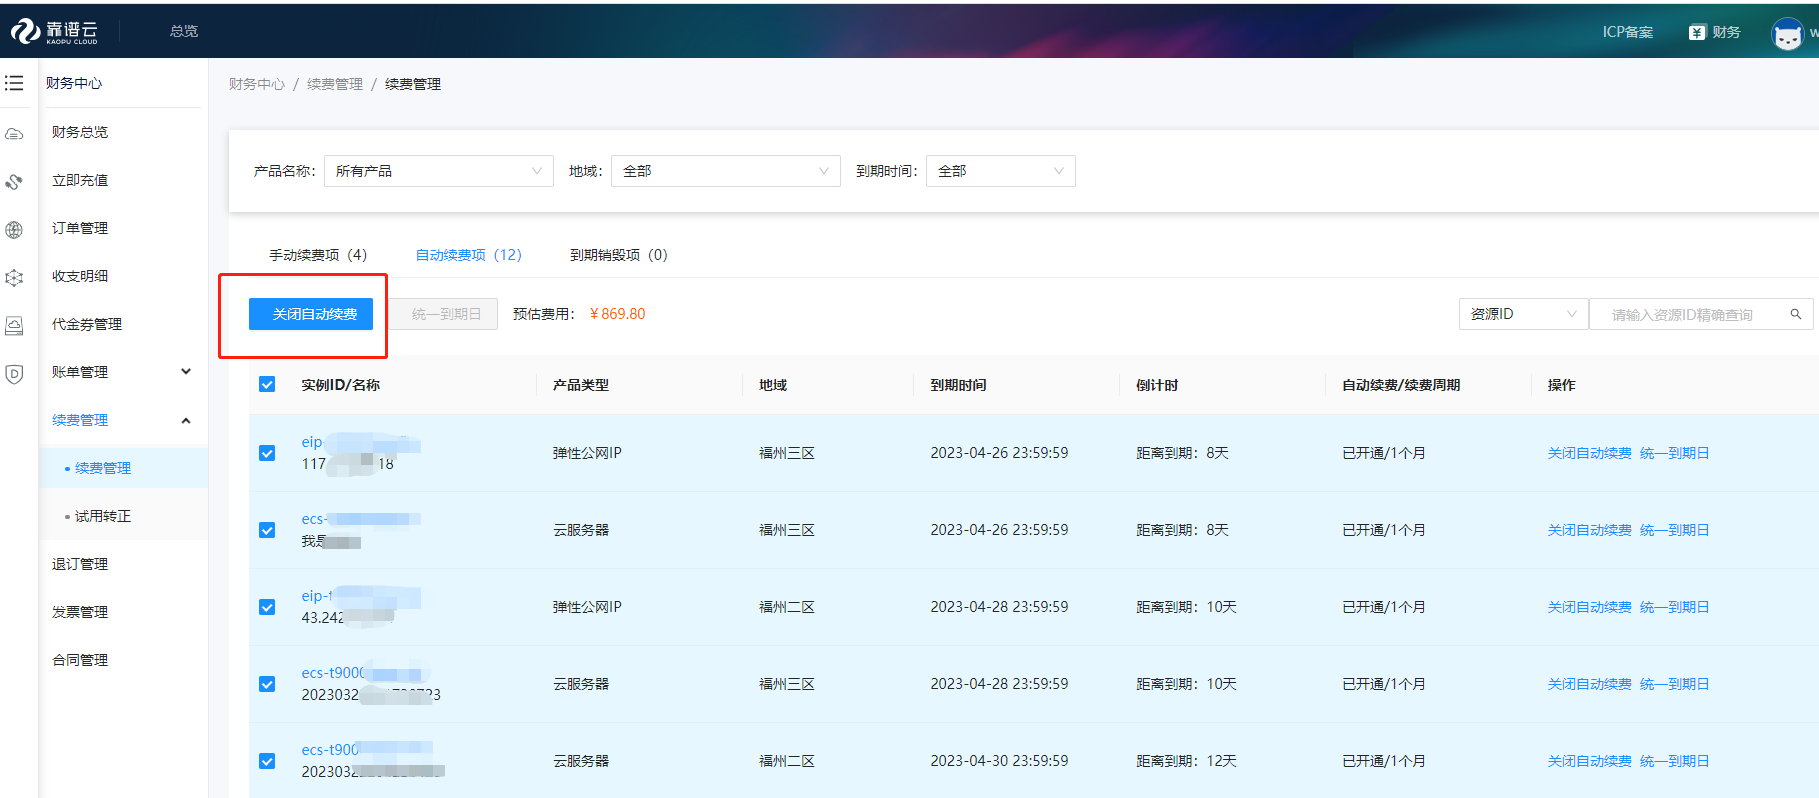Viewport: 1819px width, 798px height.
Task: Switch to 手动续费项 (4) tab
Action: point(318,255)
